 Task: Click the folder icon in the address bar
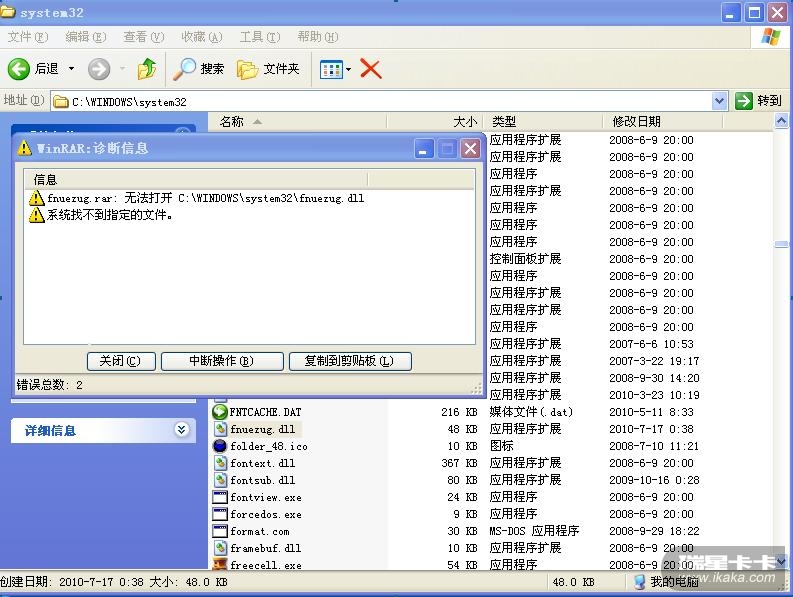61,102
